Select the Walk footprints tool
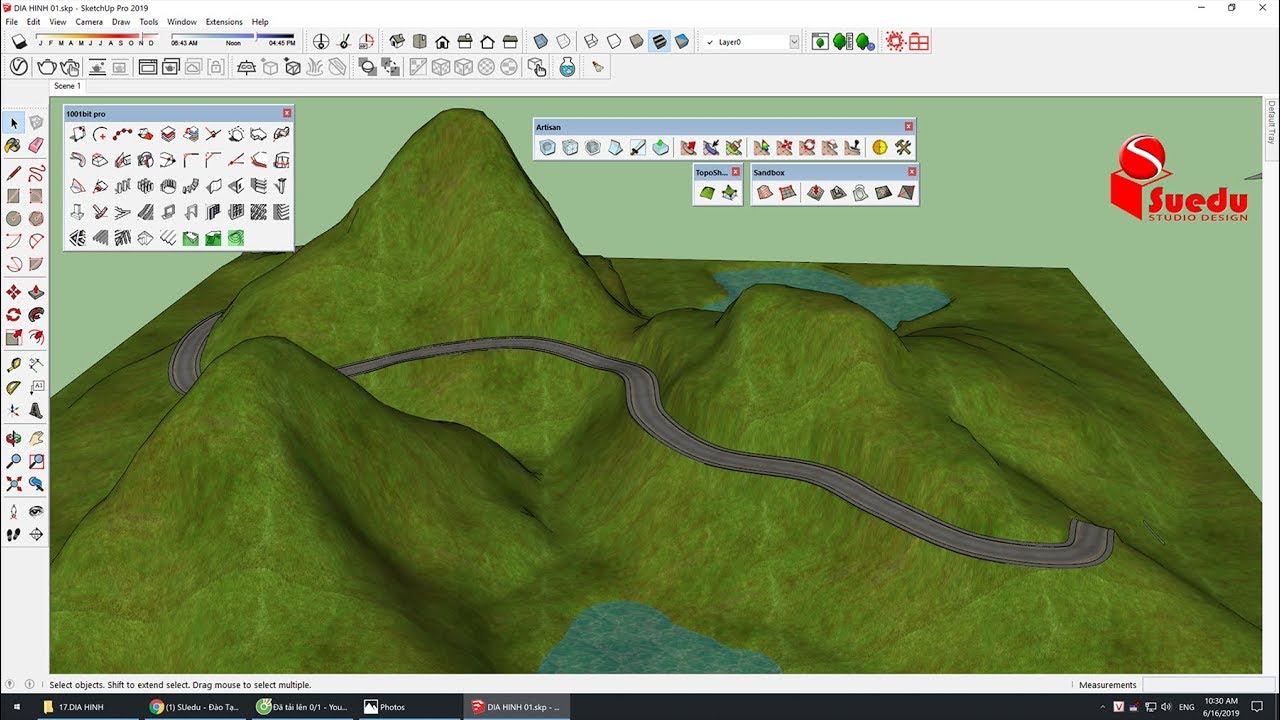This screenshot has height=720, width=1280. coord(14,534)
